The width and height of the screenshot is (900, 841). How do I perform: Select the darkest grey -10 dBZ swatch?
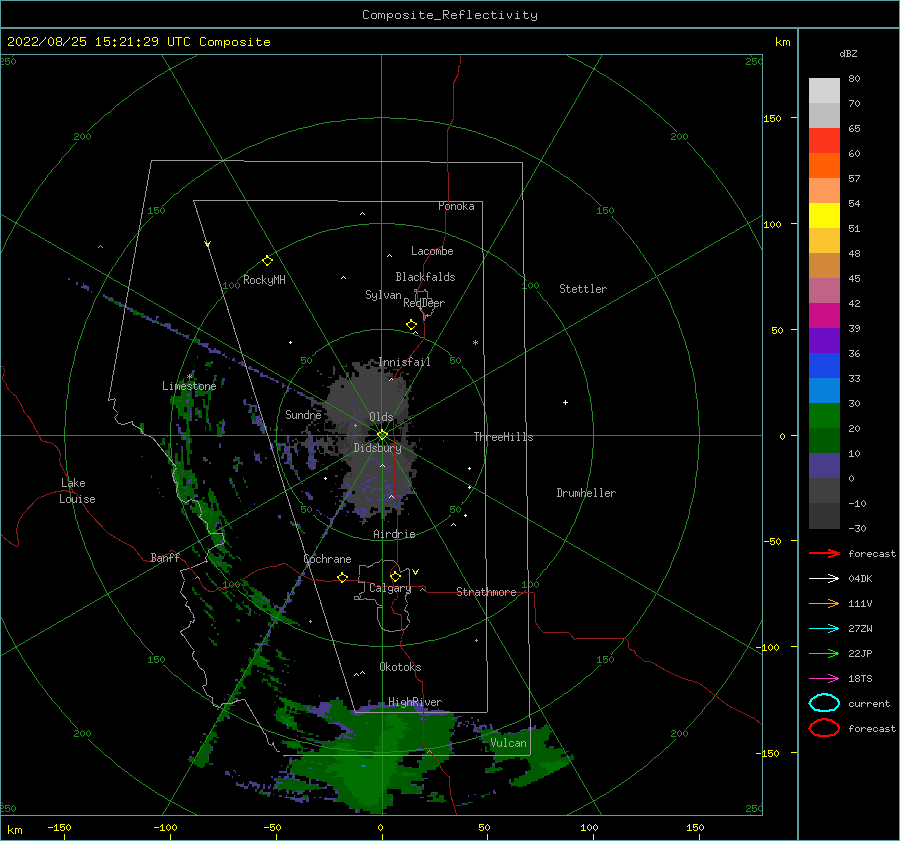pyautogui.click(x=824, y=515)
